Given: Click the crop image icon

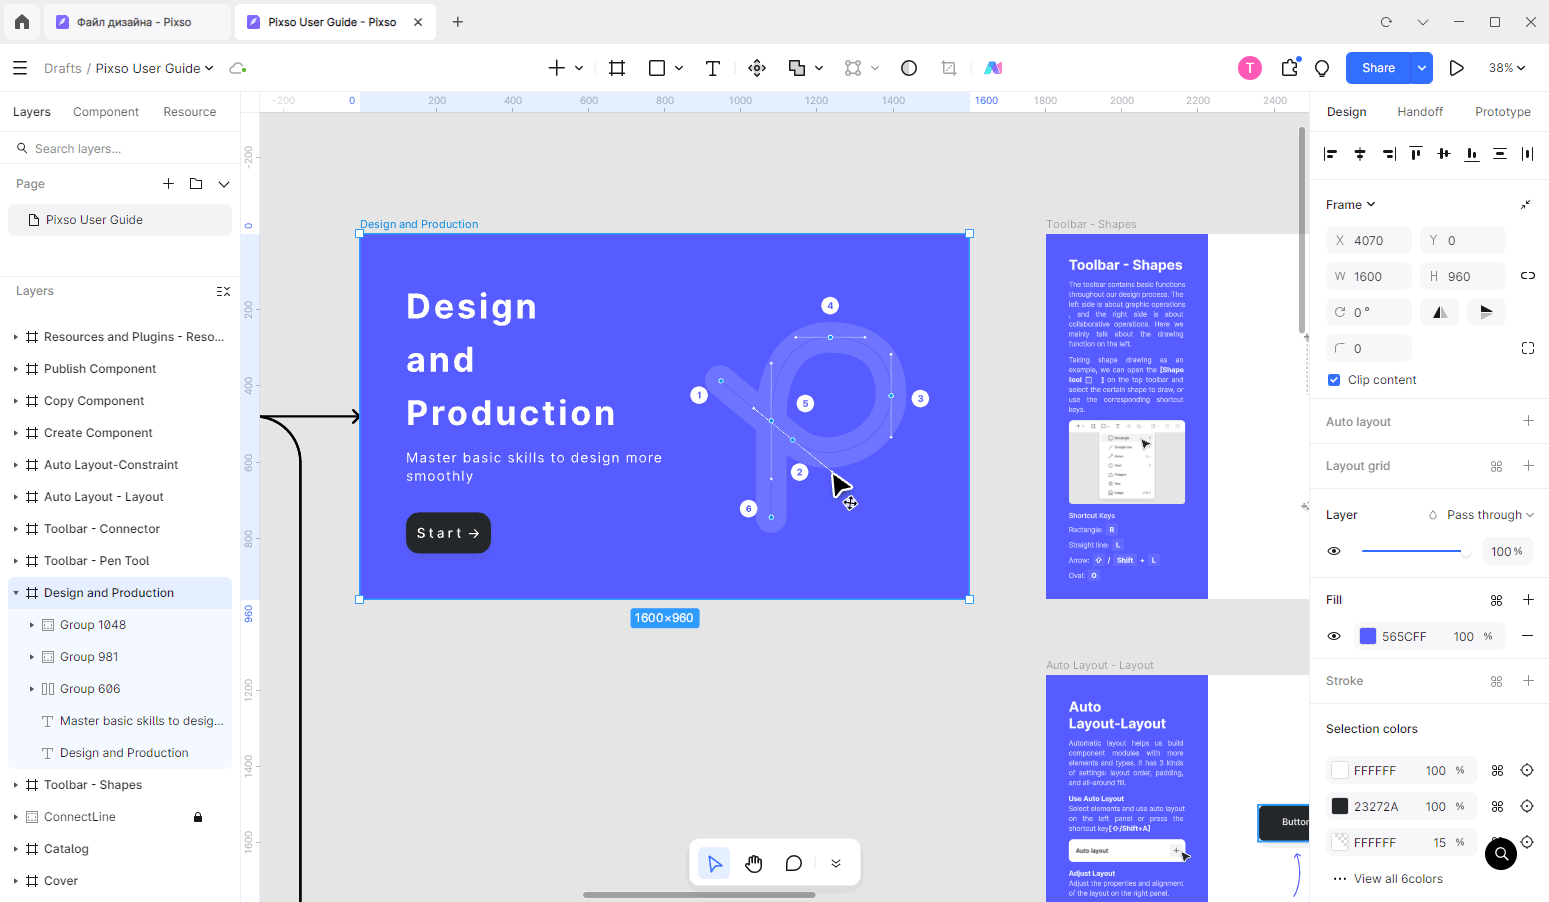Looking at the screenshot, I should point(949,68).
